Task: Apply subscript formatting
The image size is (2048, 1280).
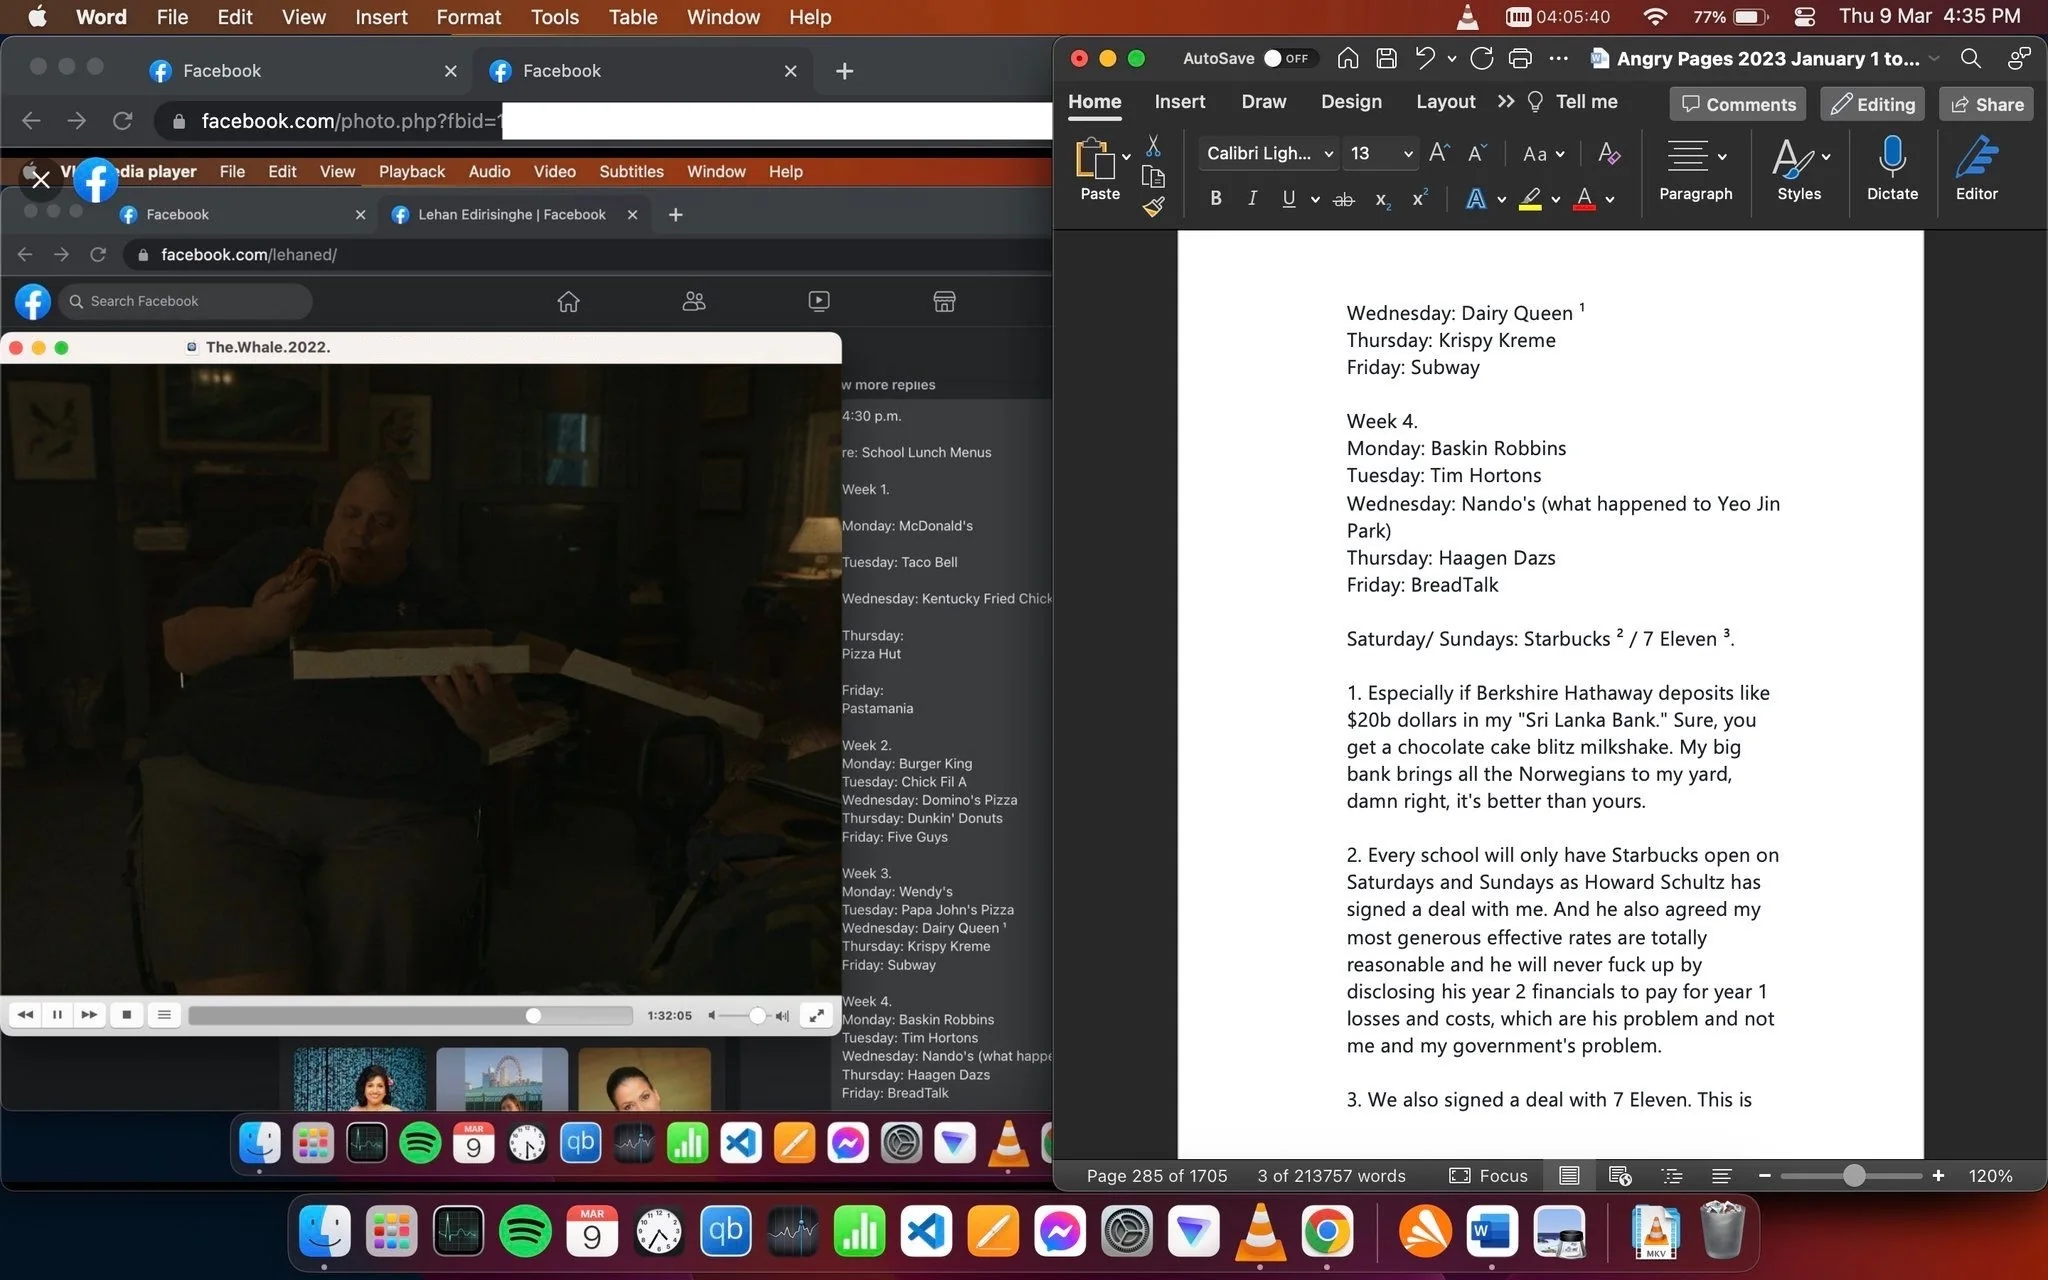Action: coord(1382,200)
